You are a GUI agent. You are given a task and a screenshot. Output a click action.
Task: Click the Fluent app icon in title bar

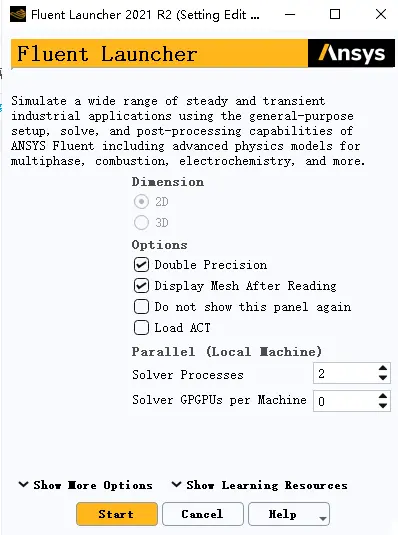[18, 14]
